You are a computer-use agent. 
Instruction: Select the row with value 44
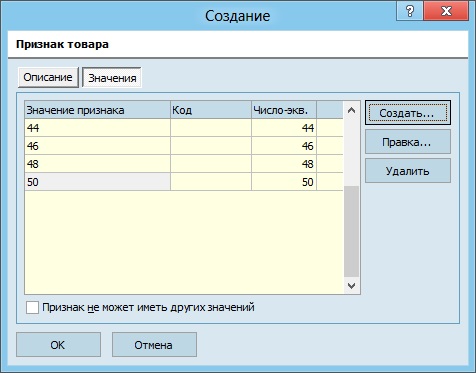pos(184,128)
